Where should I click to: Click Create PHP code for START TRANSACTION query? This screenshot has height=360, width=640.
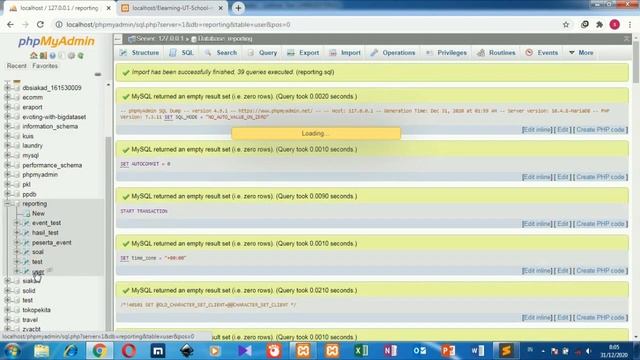[600, 224]
